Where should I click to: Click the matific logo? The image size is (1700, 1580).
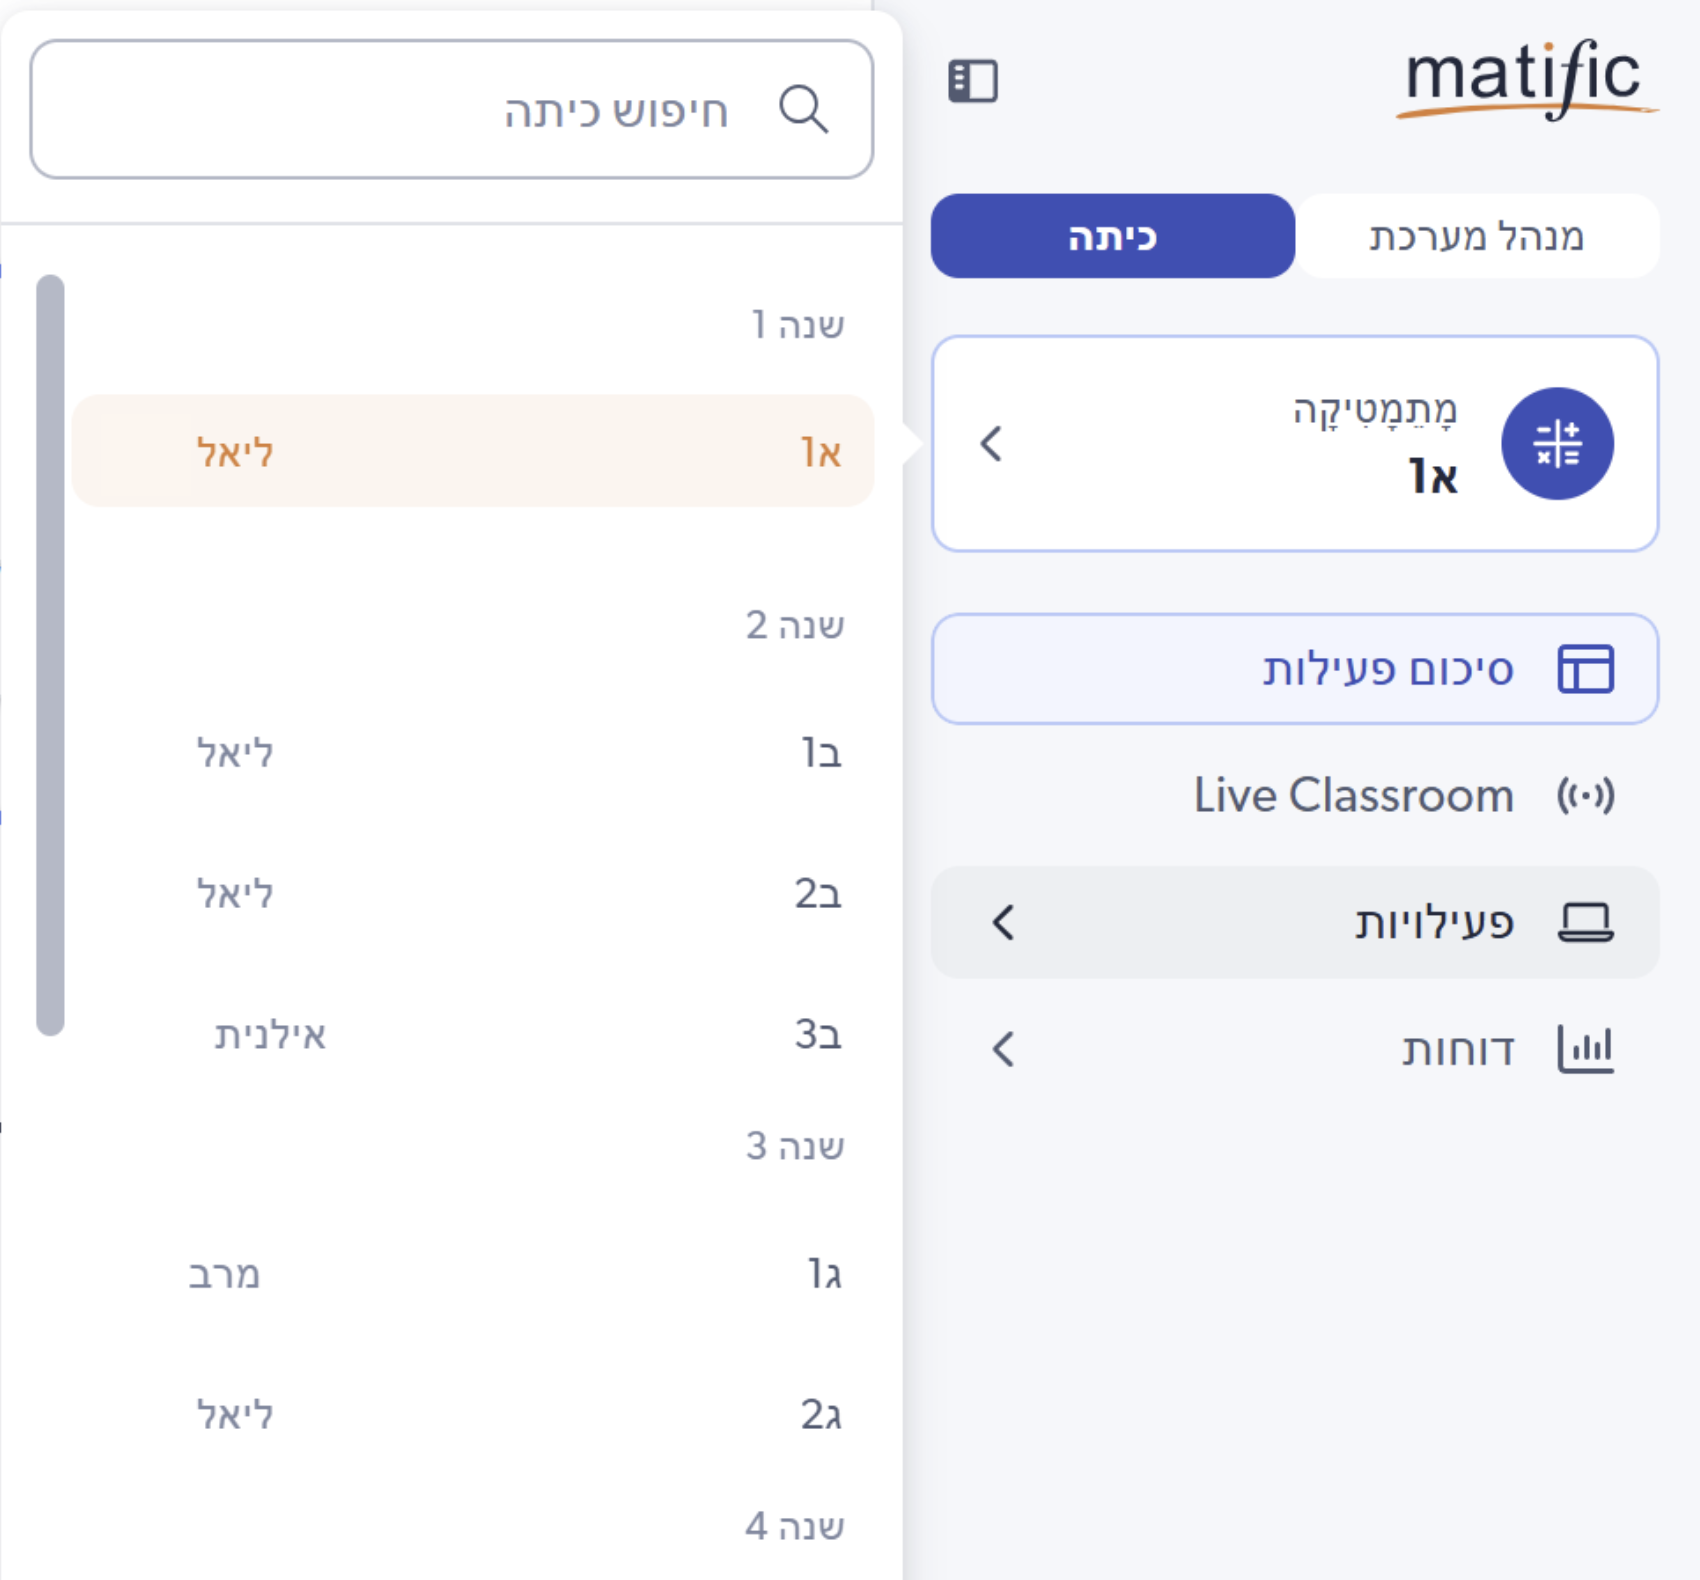tap(1525, 80)
